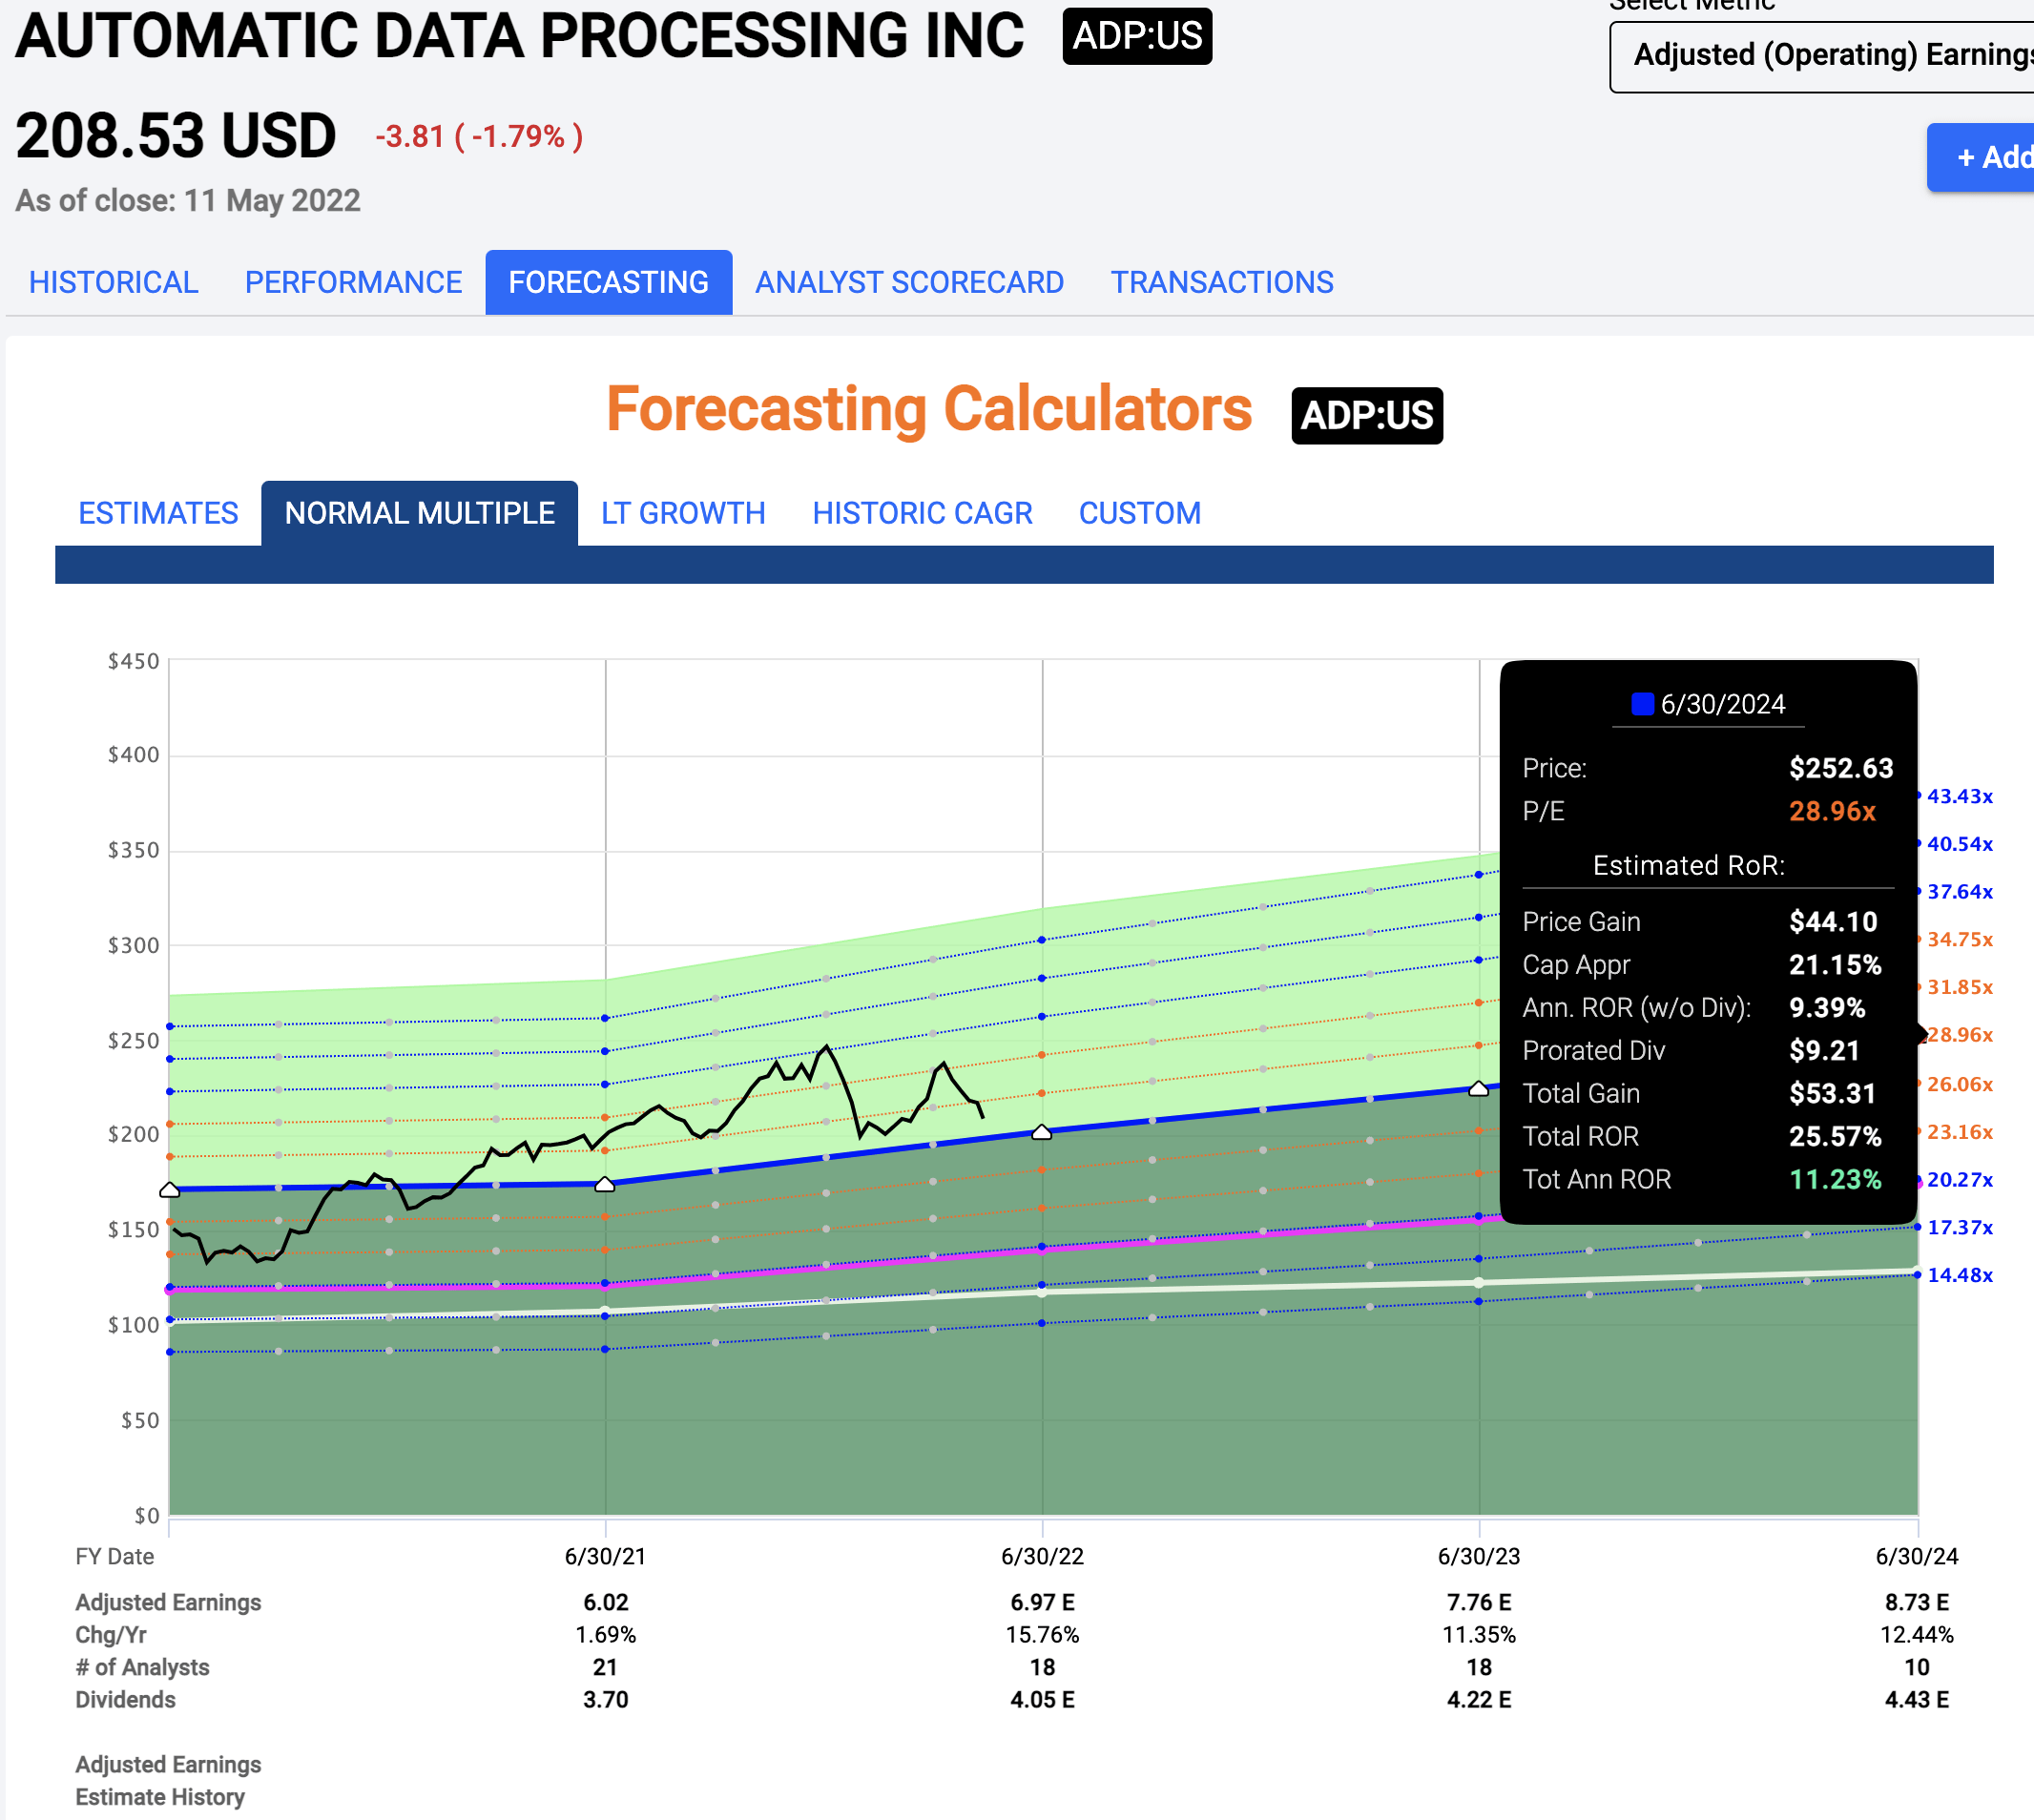Click the 40.54x multiple label
Screen dimensions: 2034x1820
pos(1960,844)
